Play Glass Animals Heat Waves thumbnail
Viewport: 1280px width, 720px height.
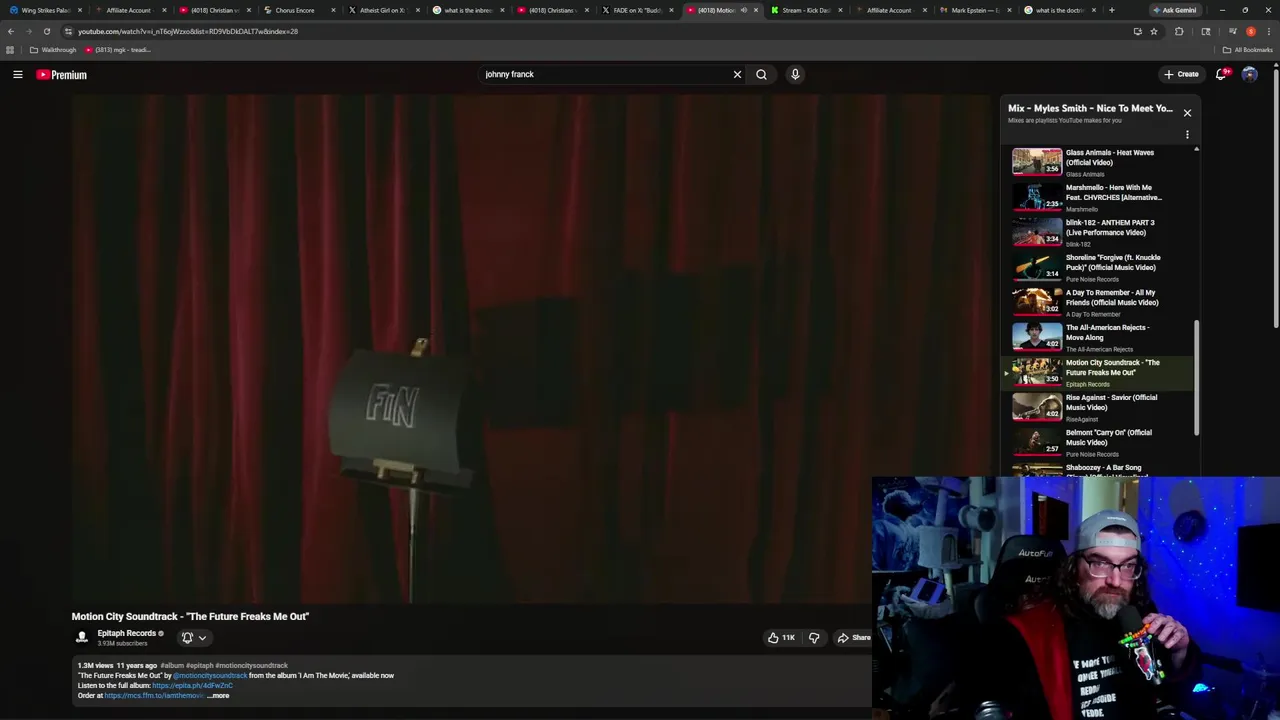[x=1037, y=162]
